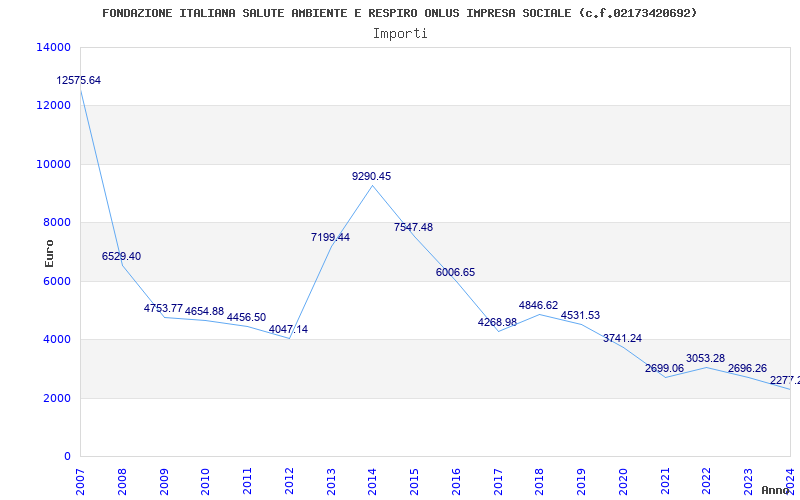The image size is (800, 500).
Task: Select year 2023 on the x-axis
Action: pos(748,482)
